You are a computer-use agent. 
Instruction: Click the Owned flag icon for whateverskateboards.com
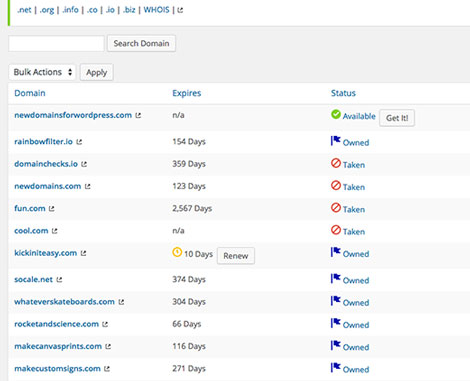335,301
